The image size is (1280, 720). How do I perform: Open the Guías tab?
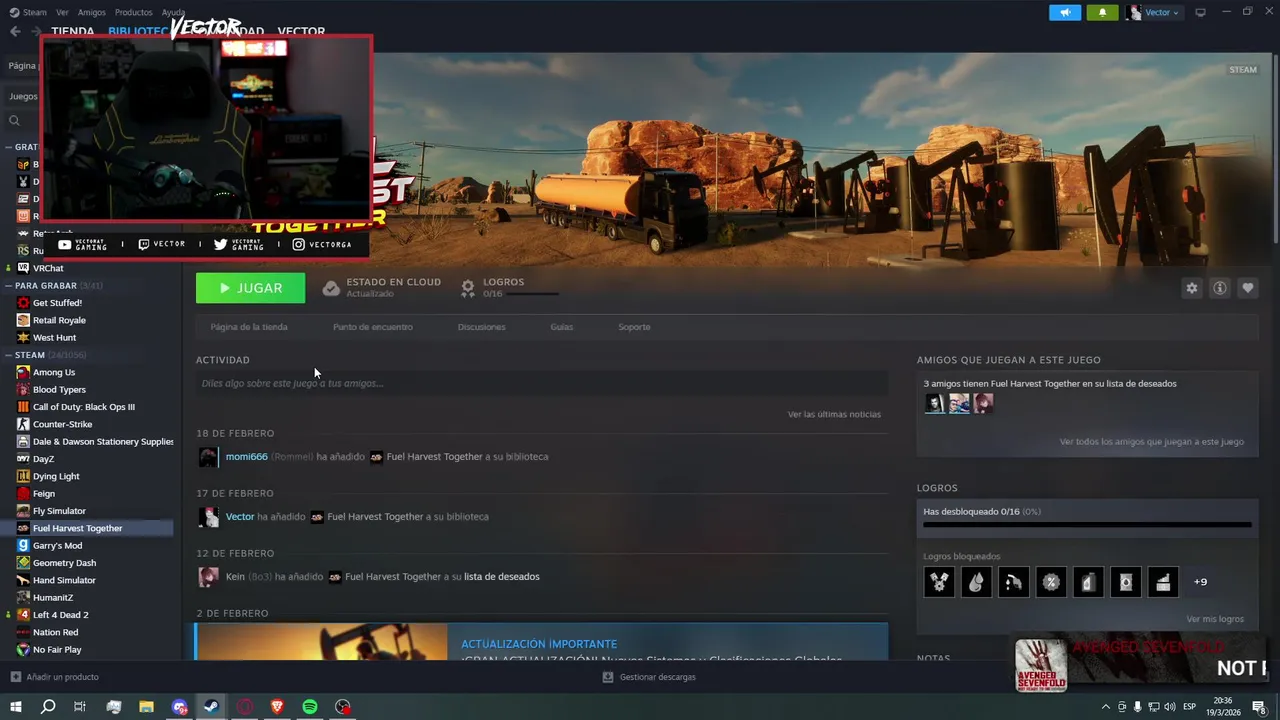coord(561,327)
